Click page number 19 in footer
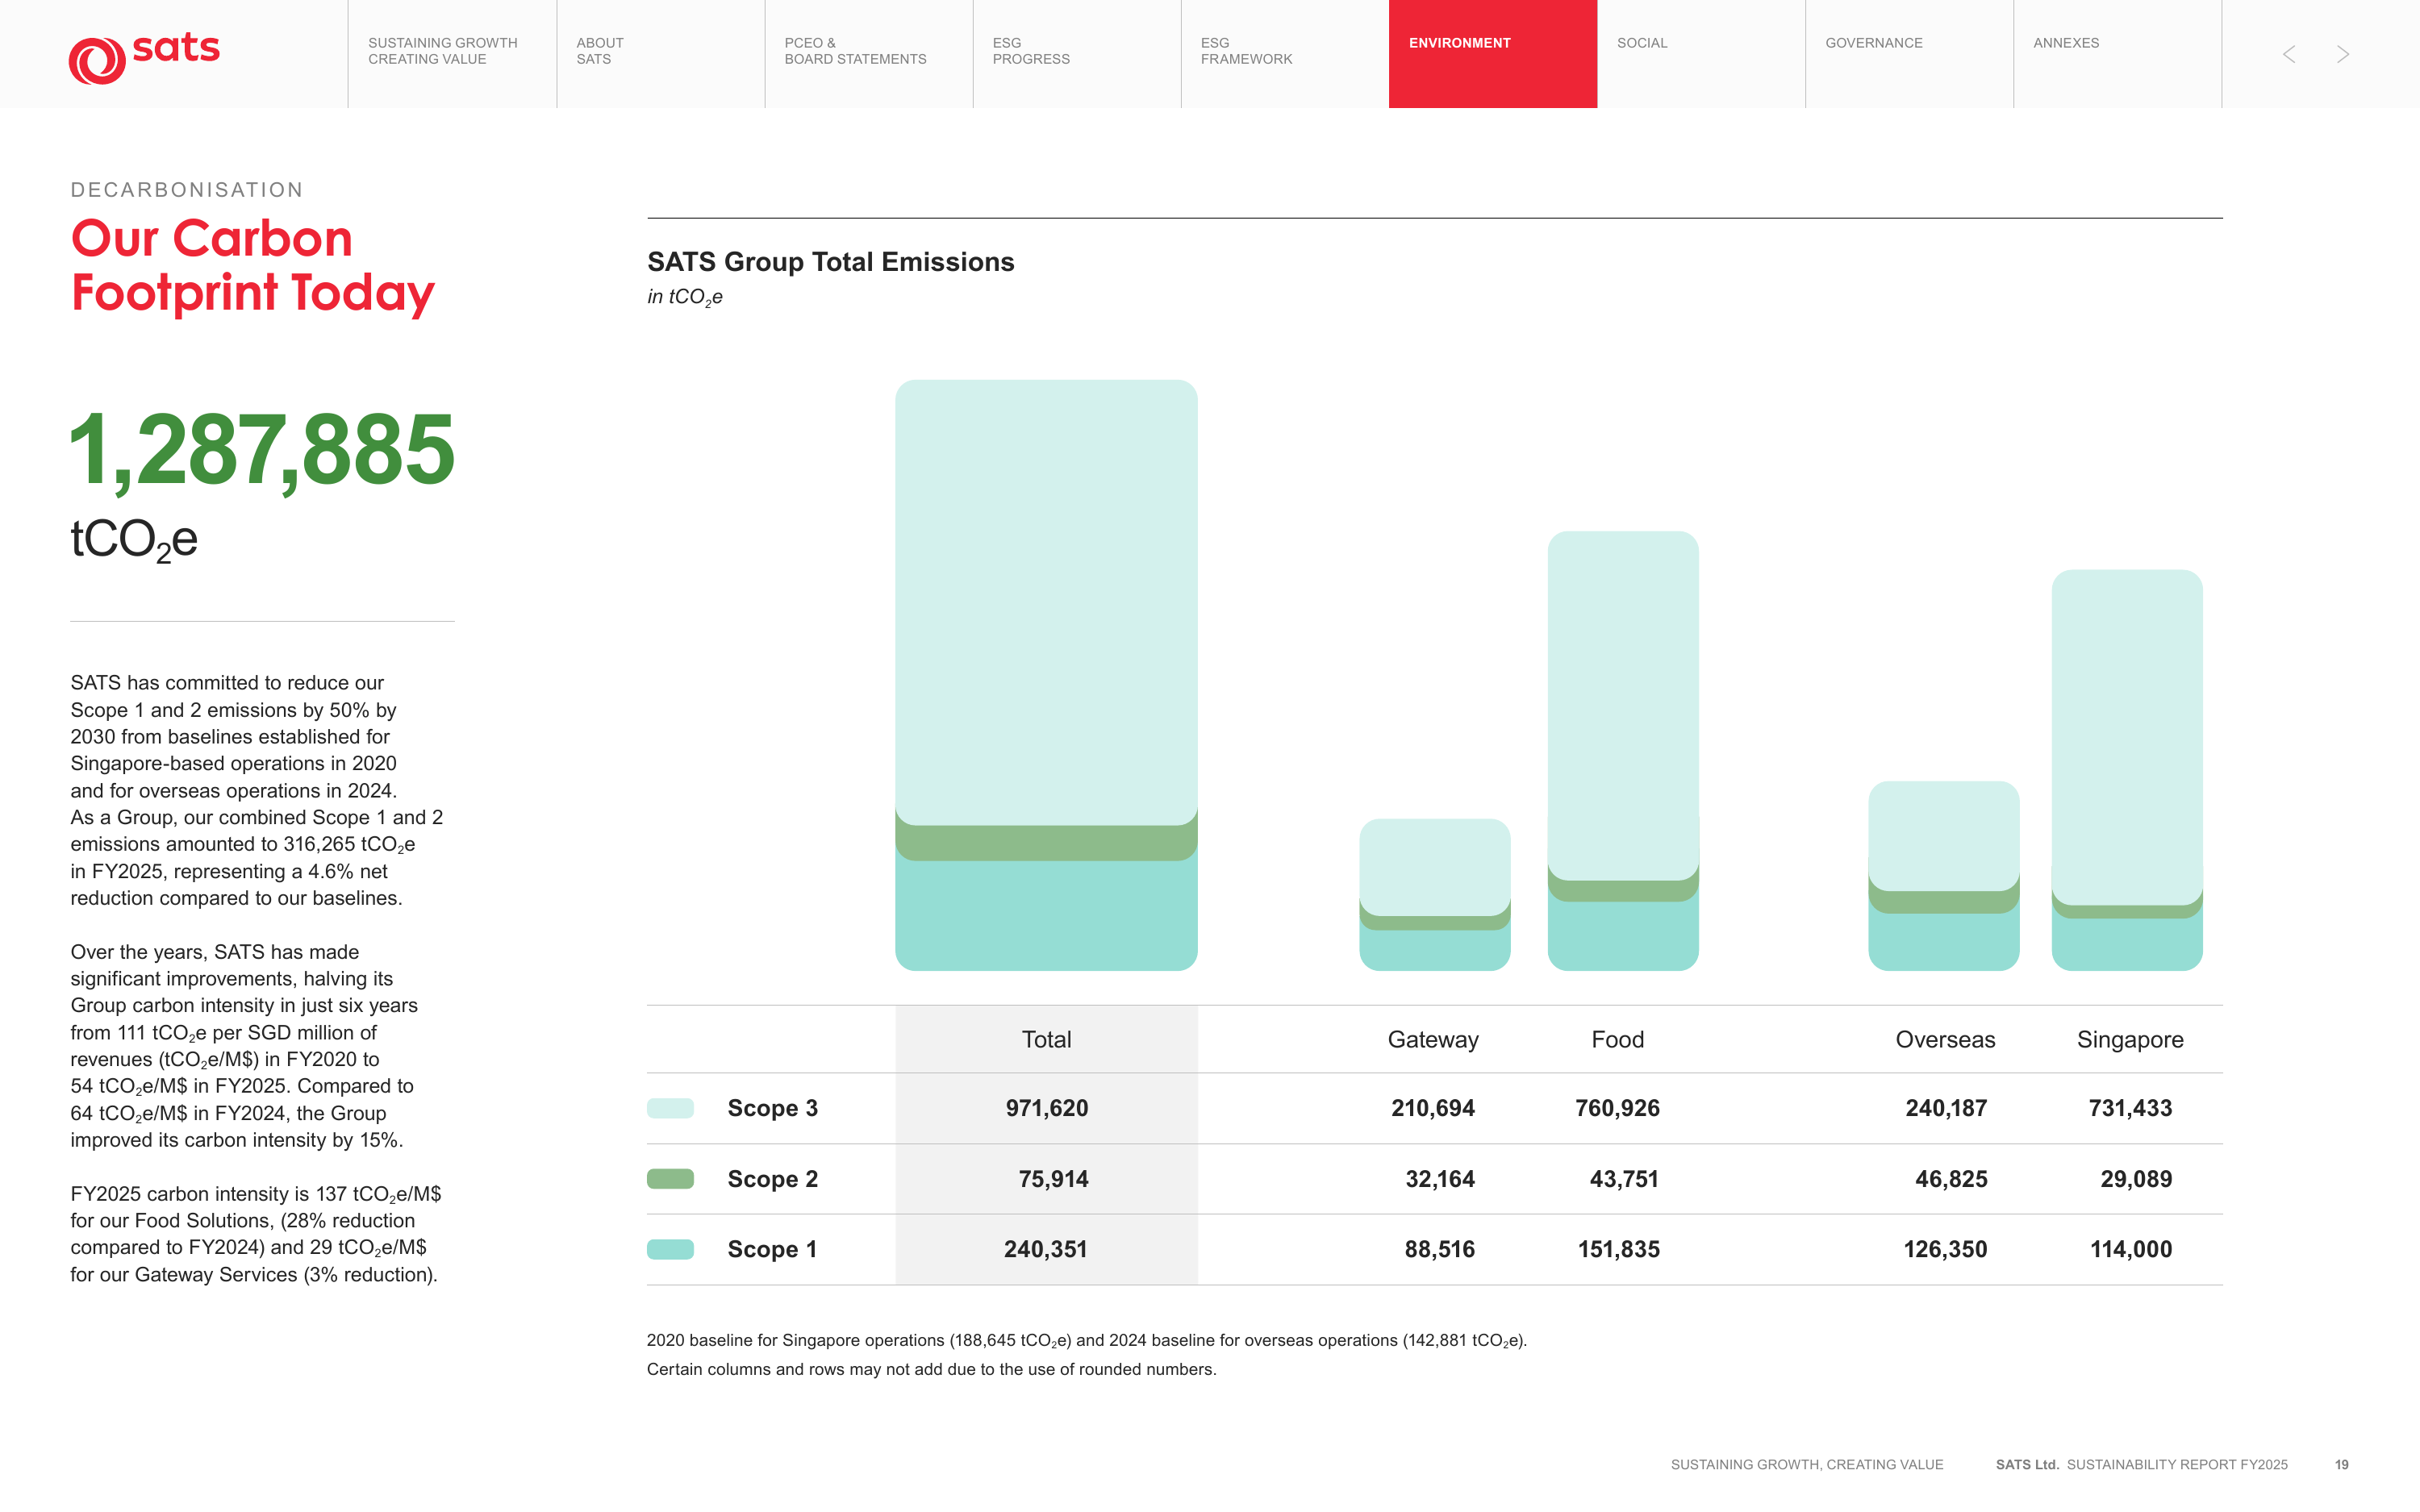This screenshot has height=1512, width=2420. tap(2341, 1465)
